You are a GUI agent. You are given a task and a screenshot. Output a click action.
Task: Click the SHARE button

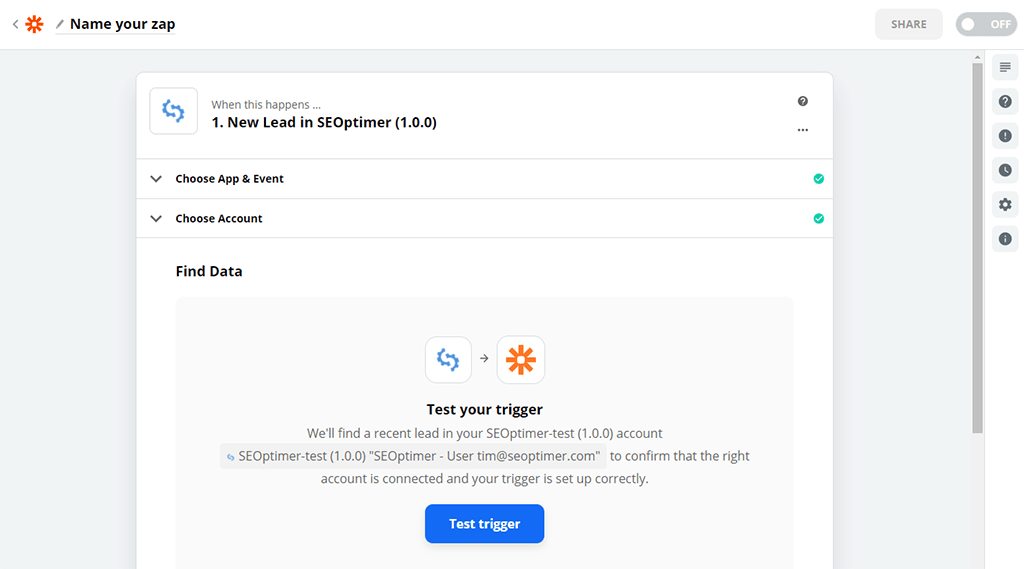pos(908,24)
